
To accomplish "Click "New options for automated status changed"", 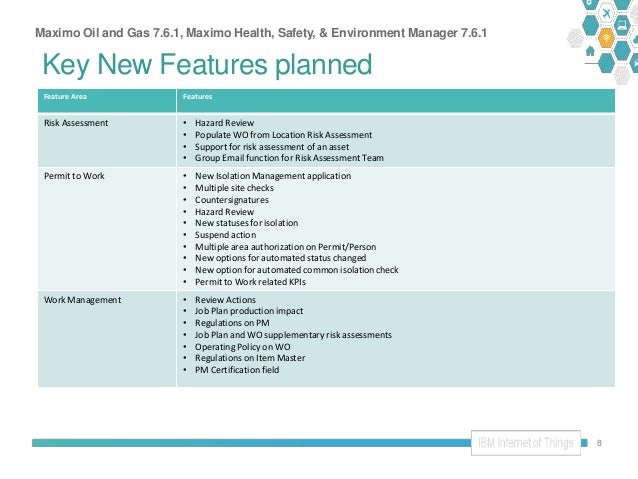I will click(x=280, y=258).
